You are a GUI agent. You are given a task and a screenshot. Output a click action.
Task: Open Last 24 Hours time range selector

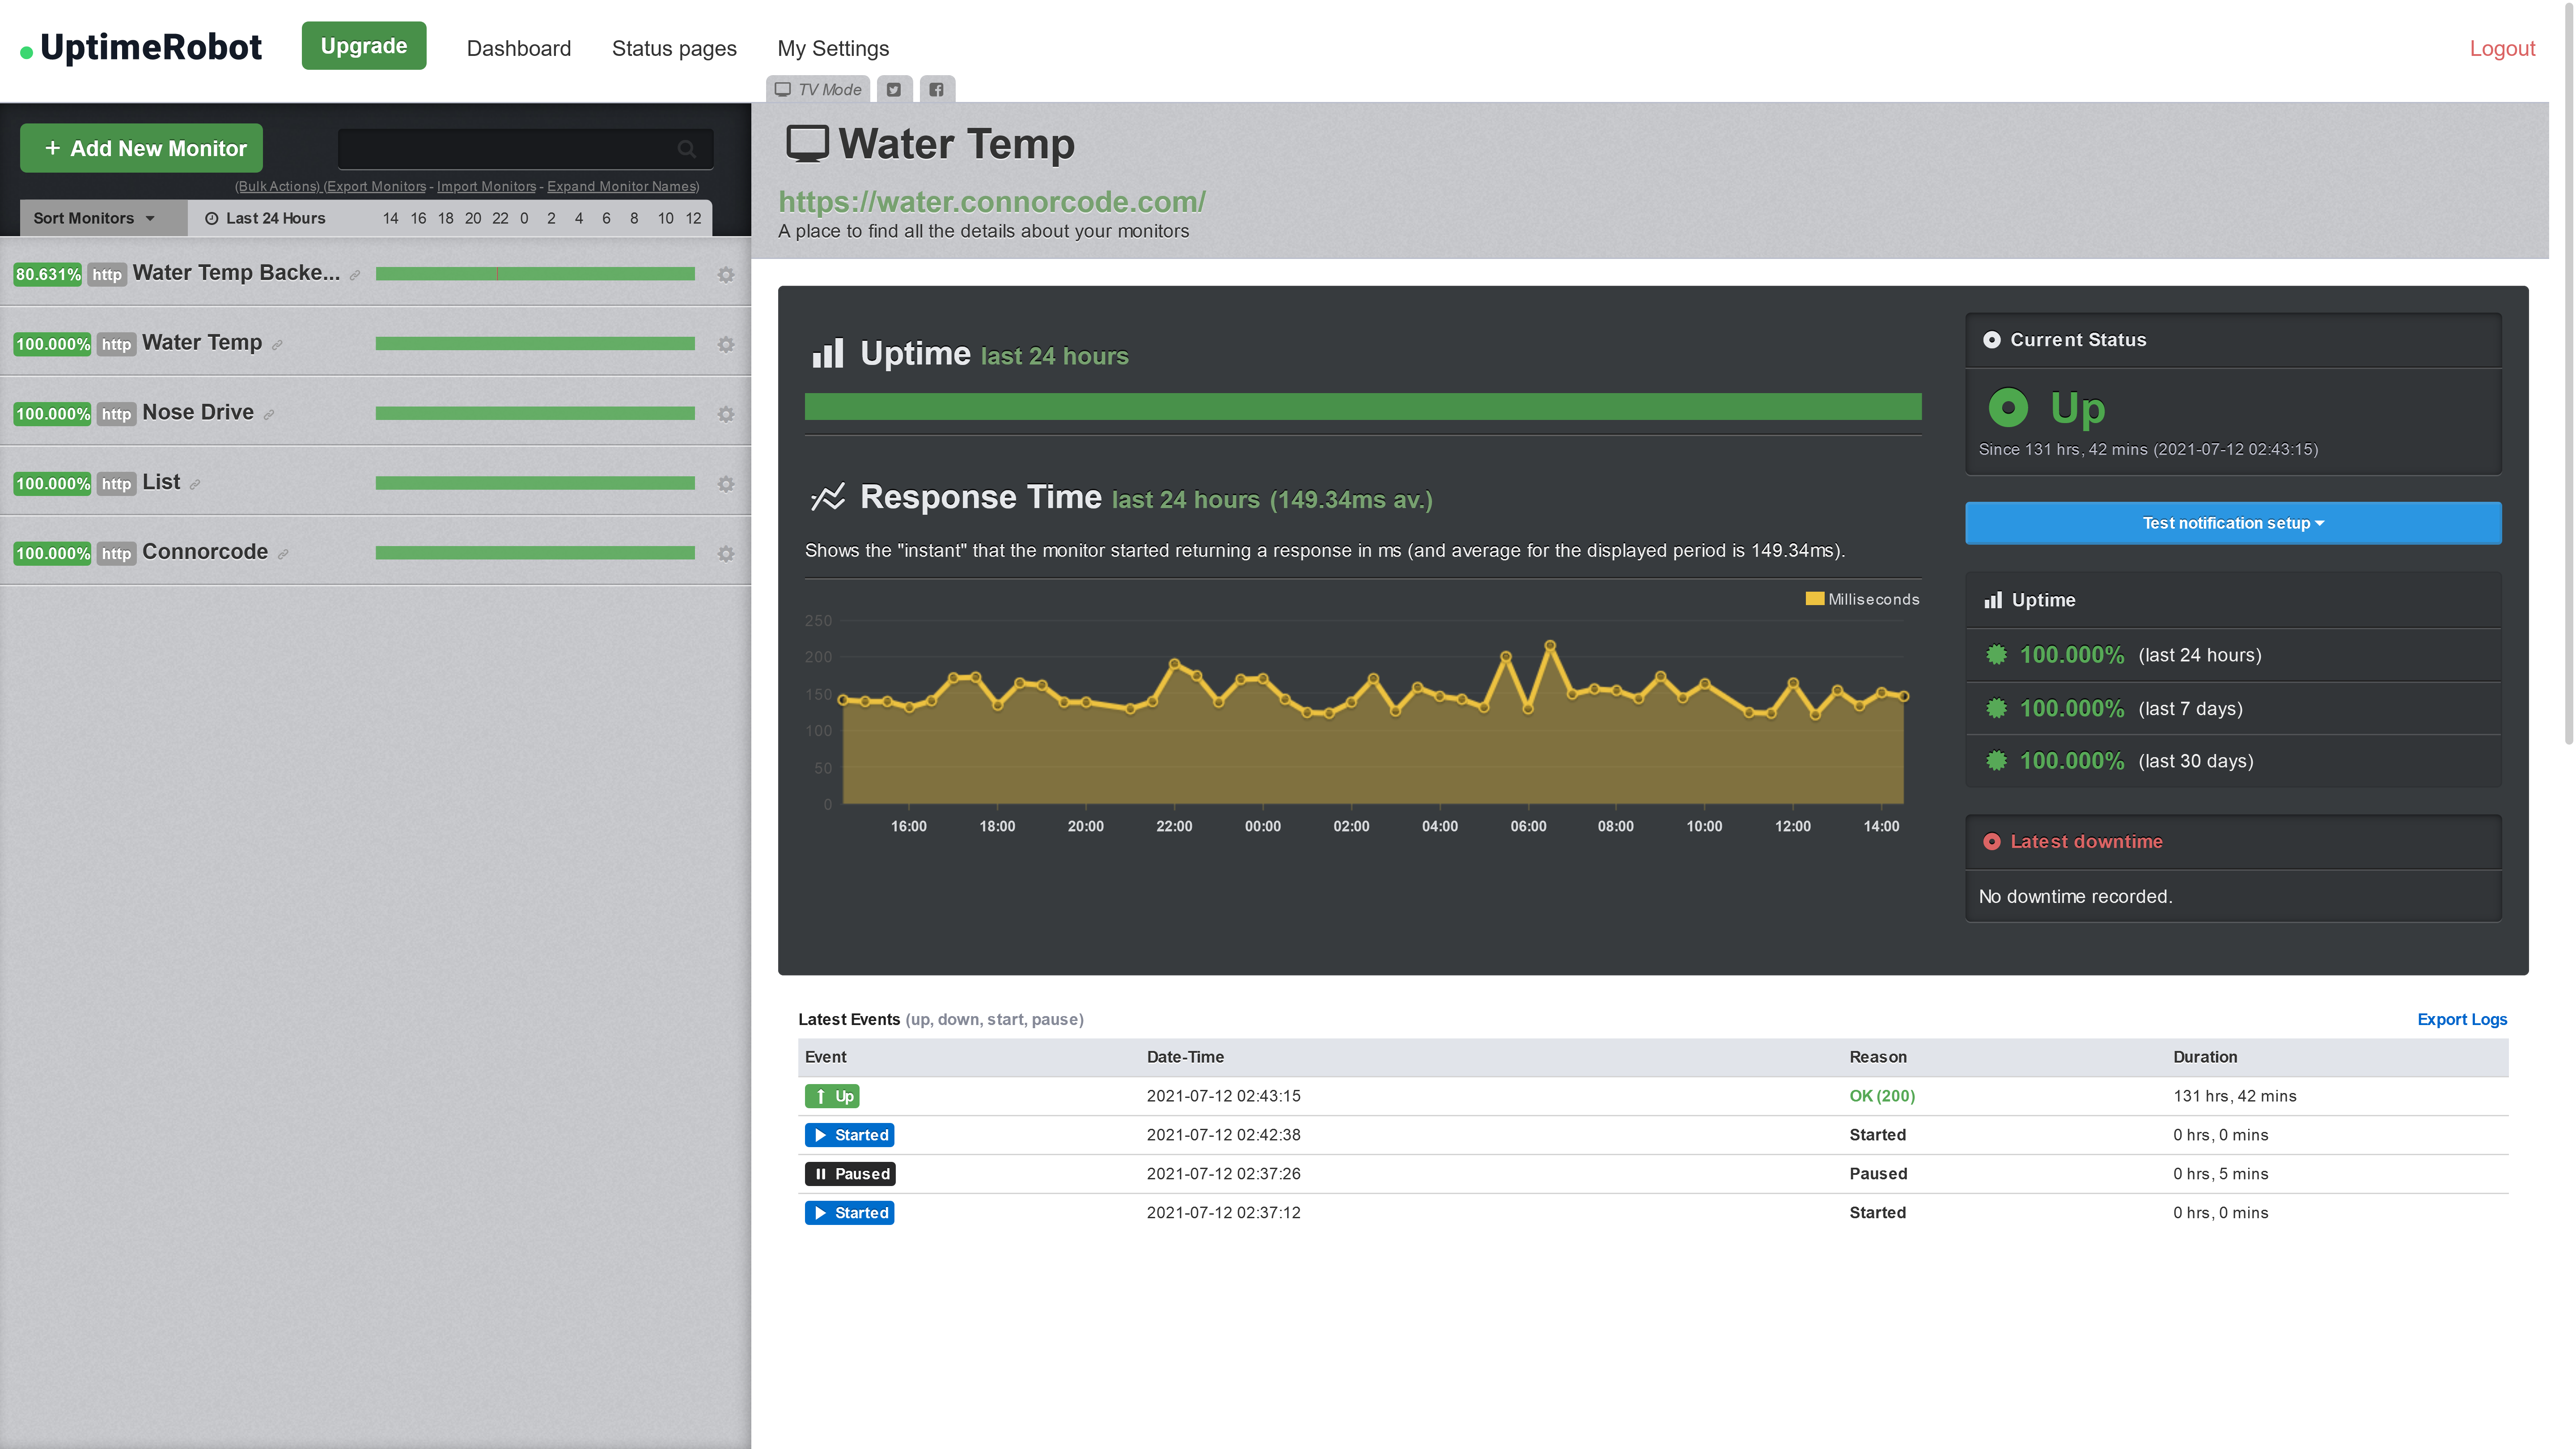pyautogui.click(x=265, y=218)
